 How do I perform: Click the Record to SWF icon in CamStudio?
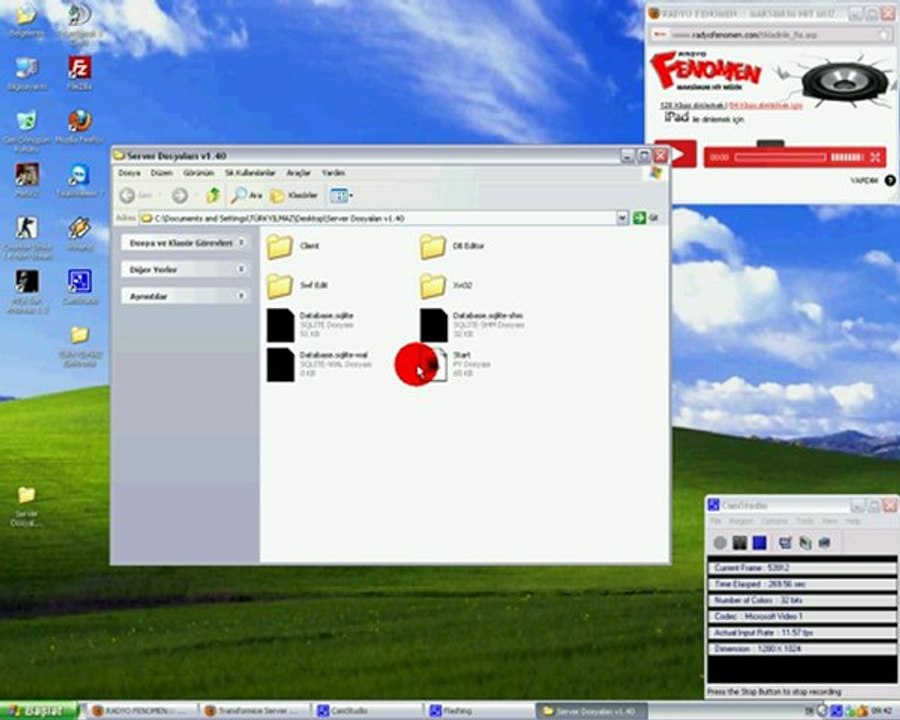click(x=805, y=543)
